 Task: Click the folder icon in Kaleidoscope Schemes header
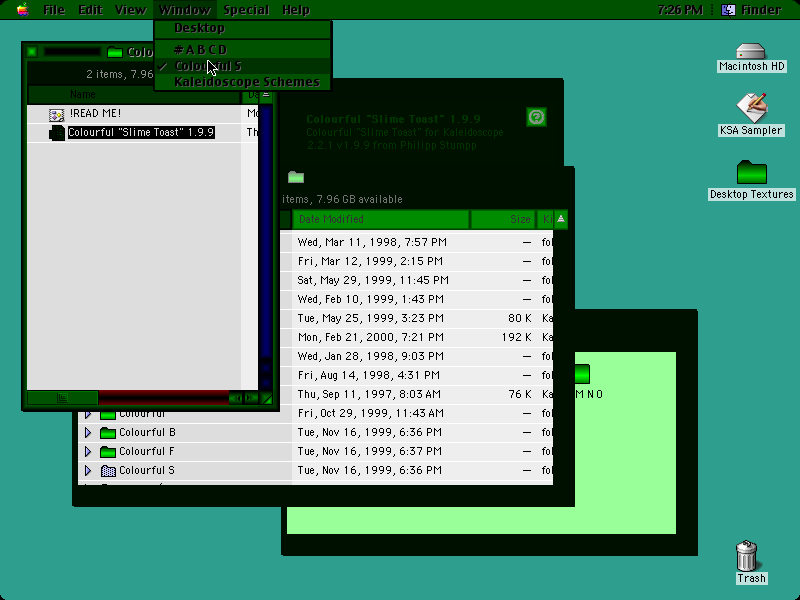coord(296,177)
